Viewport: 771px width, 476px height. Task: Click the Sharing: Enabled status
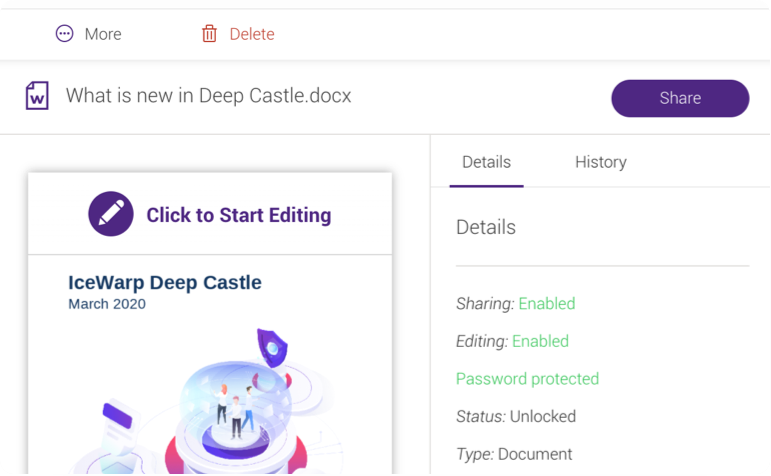tap(515, 303)
